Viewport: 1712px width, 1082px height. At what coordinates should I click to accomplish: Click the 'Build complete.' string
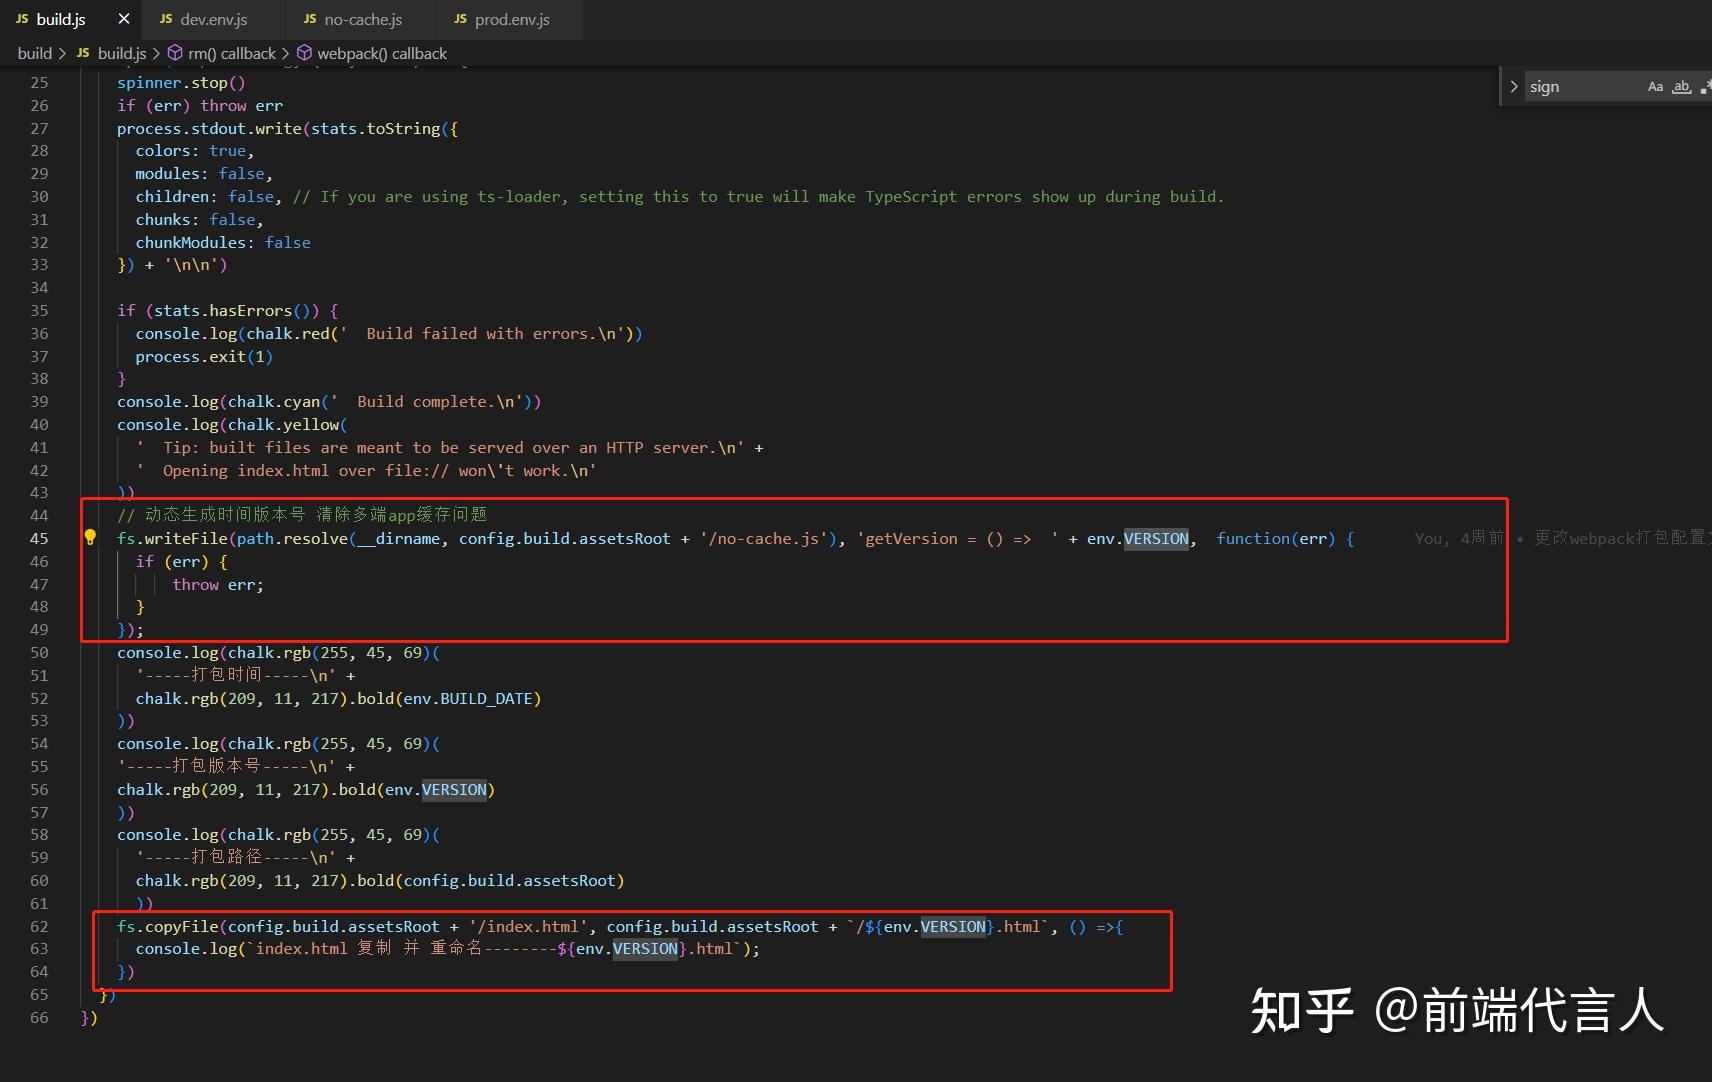(427, 401)
